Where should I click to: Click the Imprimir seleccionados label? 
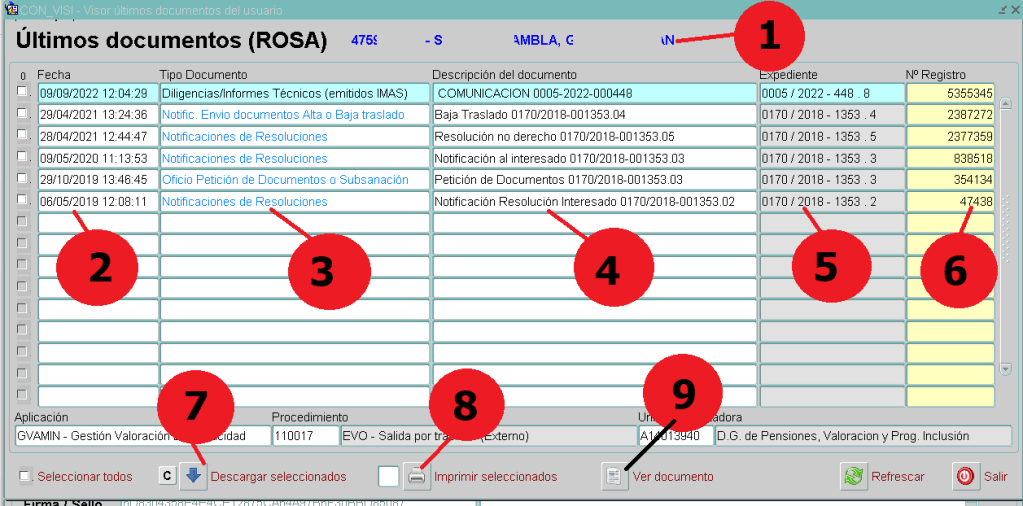[495, 477]
